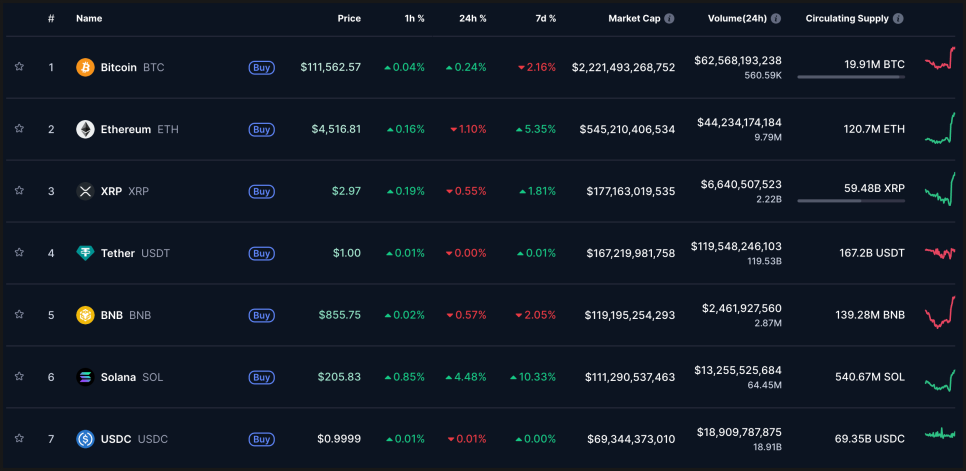Screen dimensions: 966x471
Task: Click the Tether coin logo
Action: point(85,253)
